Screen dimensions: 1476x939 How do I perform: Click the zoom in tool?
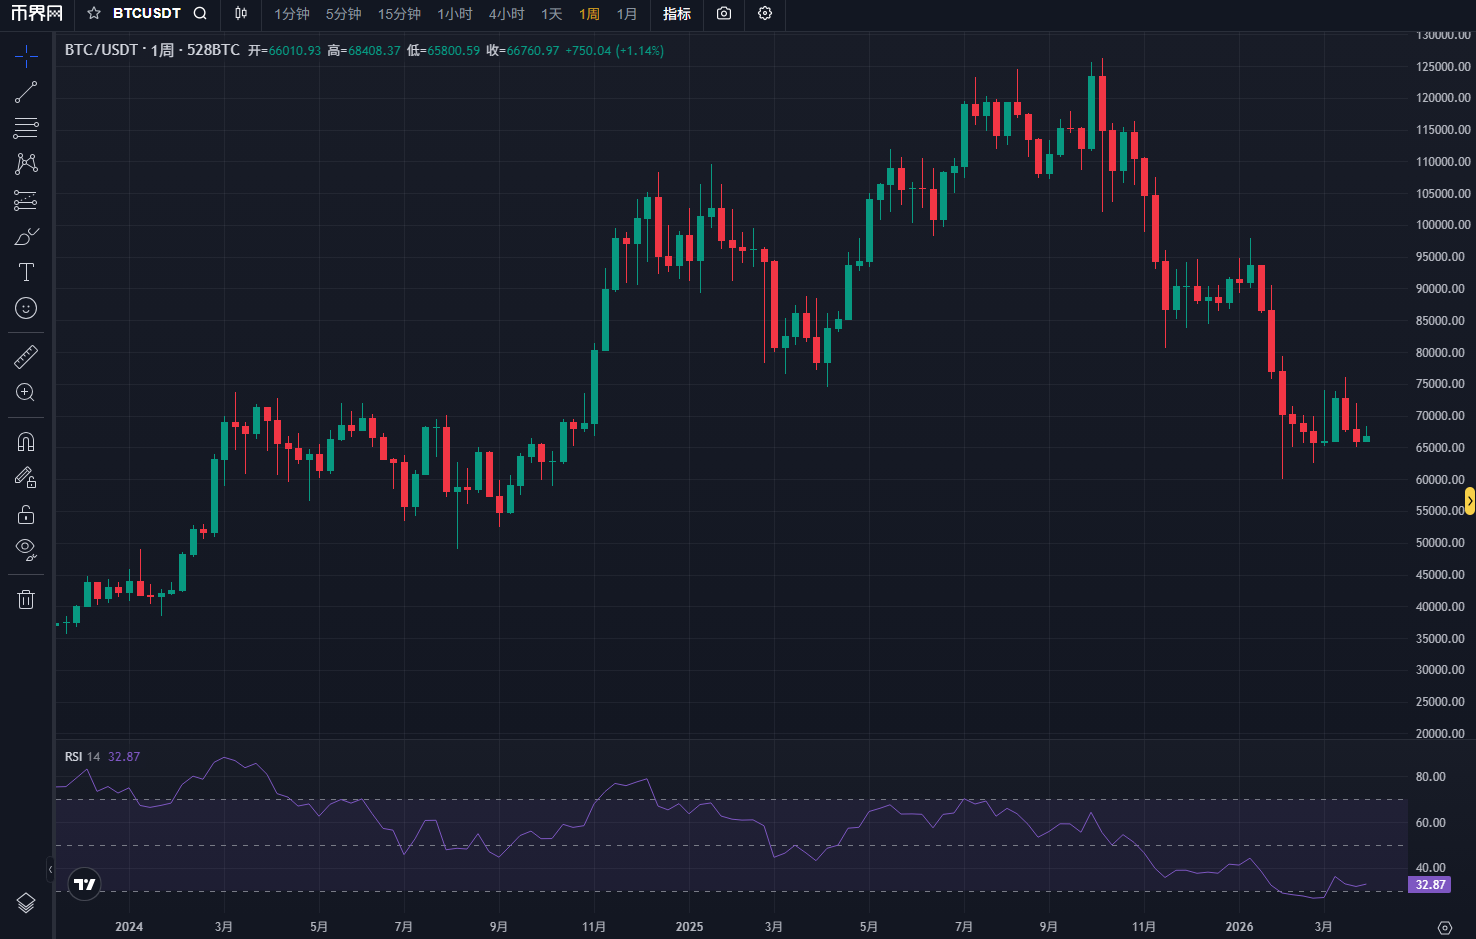pyautogui.click(x=26, y=393)
